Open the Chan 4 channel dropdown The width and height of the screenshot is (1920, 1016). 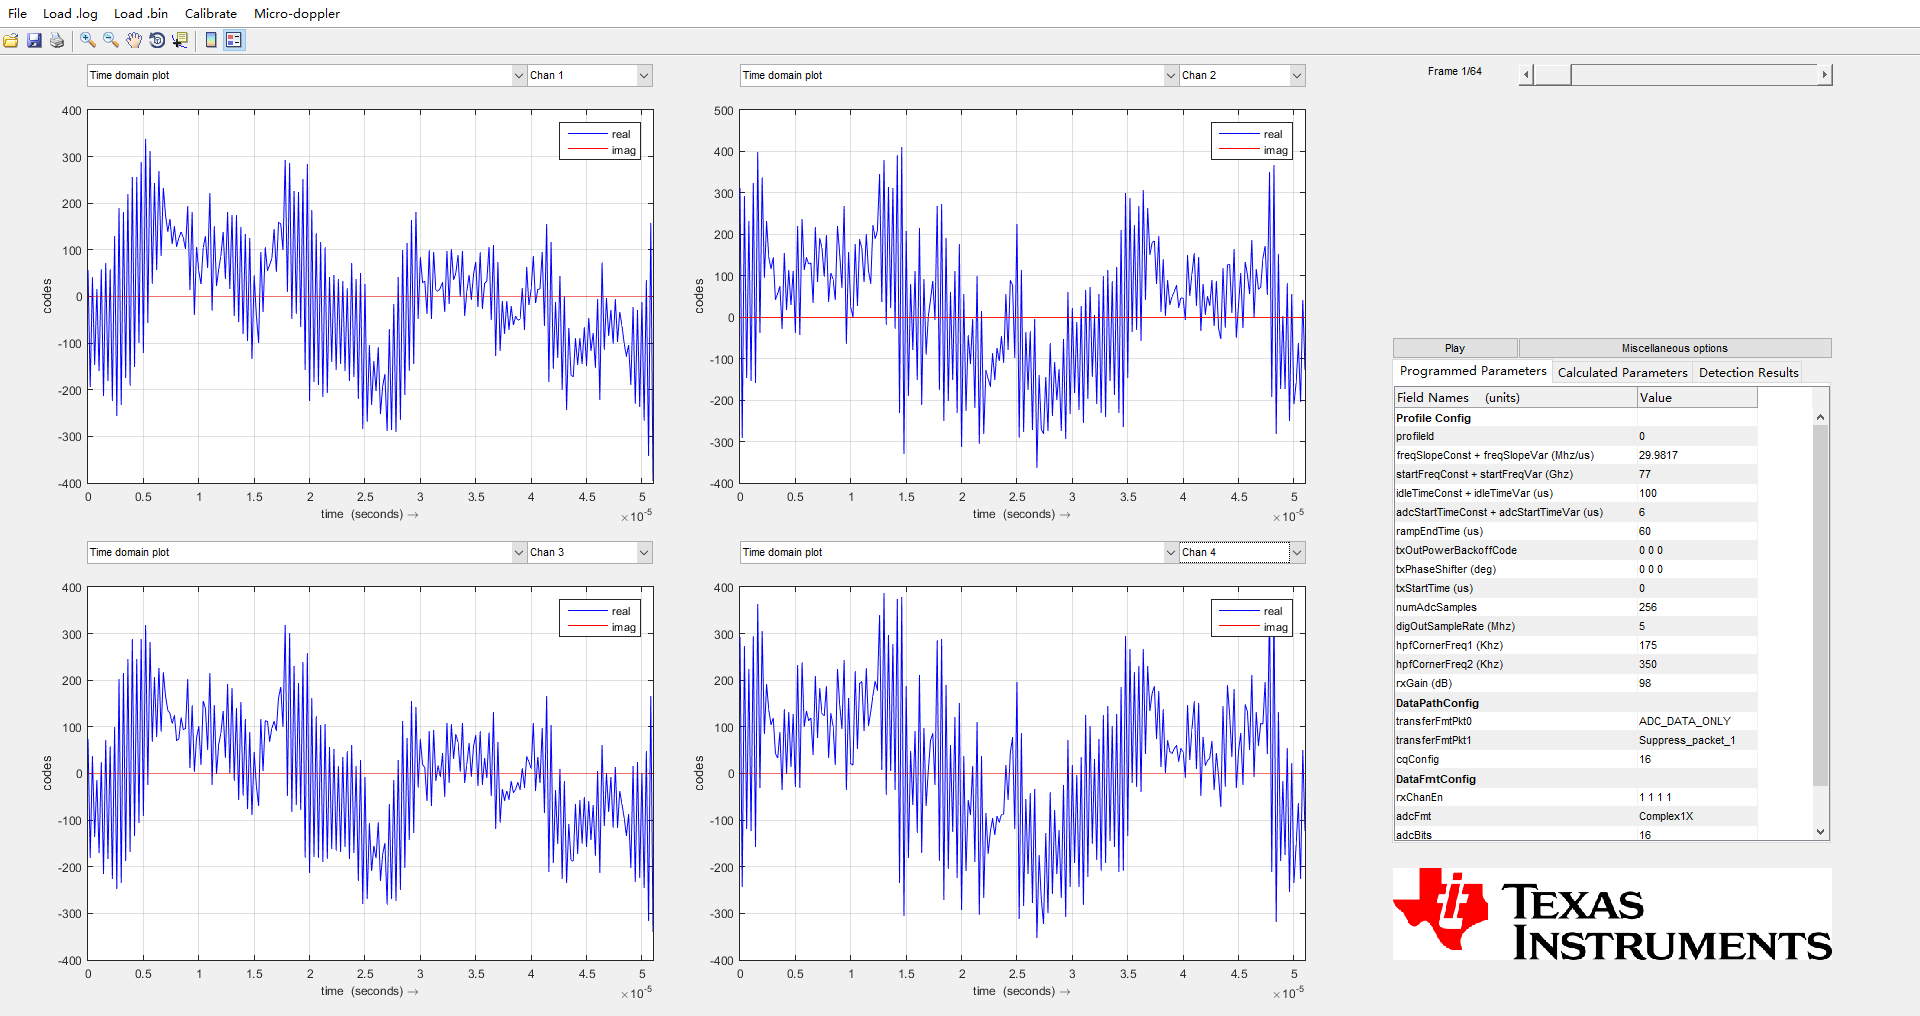coord(1242,552)
